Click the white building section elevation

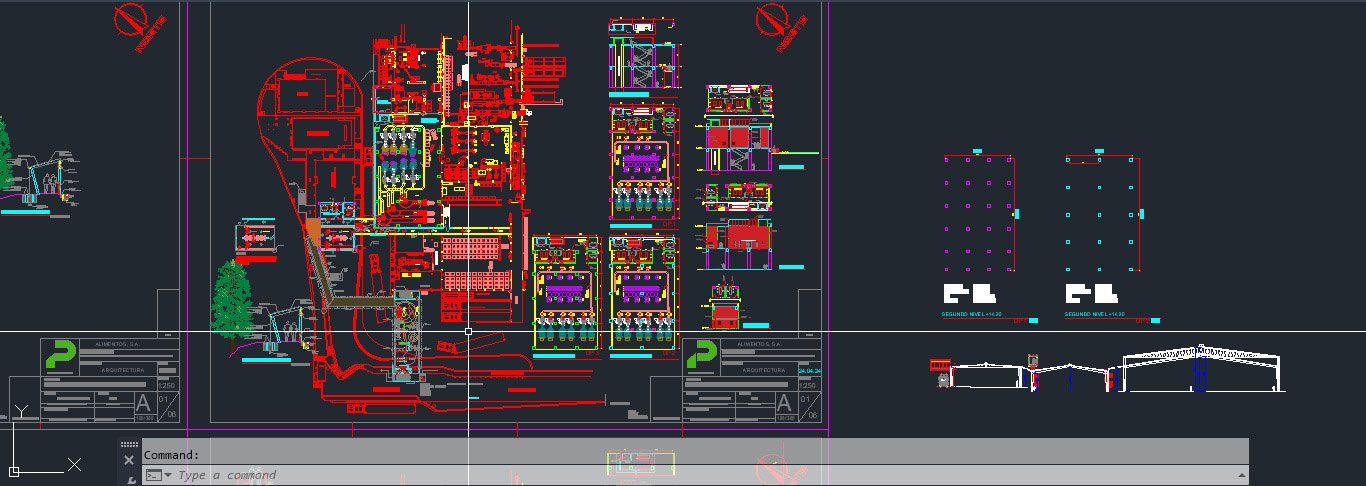point(1200,372)
